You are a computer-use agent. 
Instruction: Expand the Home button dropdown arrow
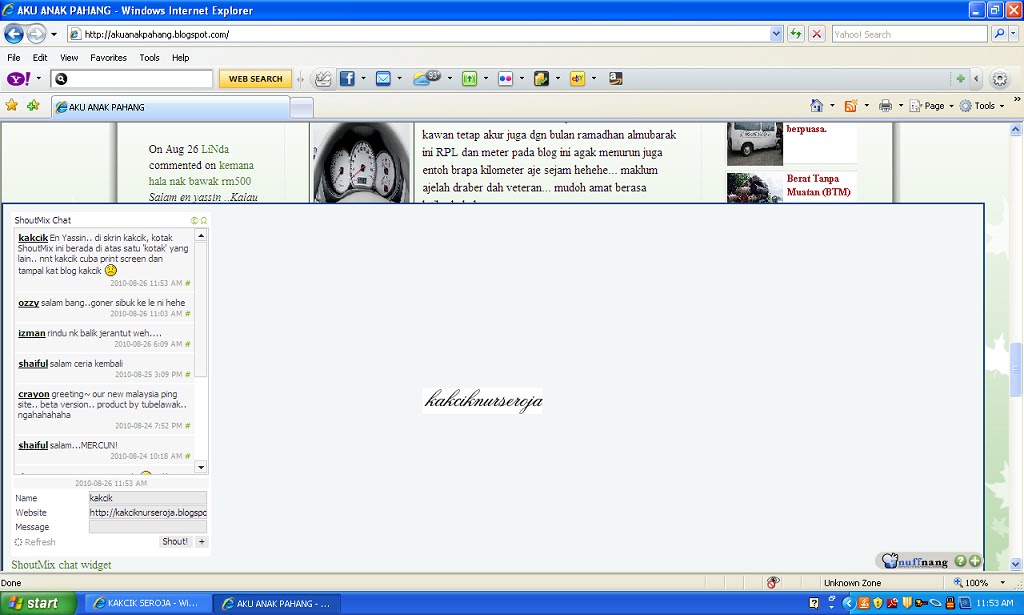coord(832,106)
